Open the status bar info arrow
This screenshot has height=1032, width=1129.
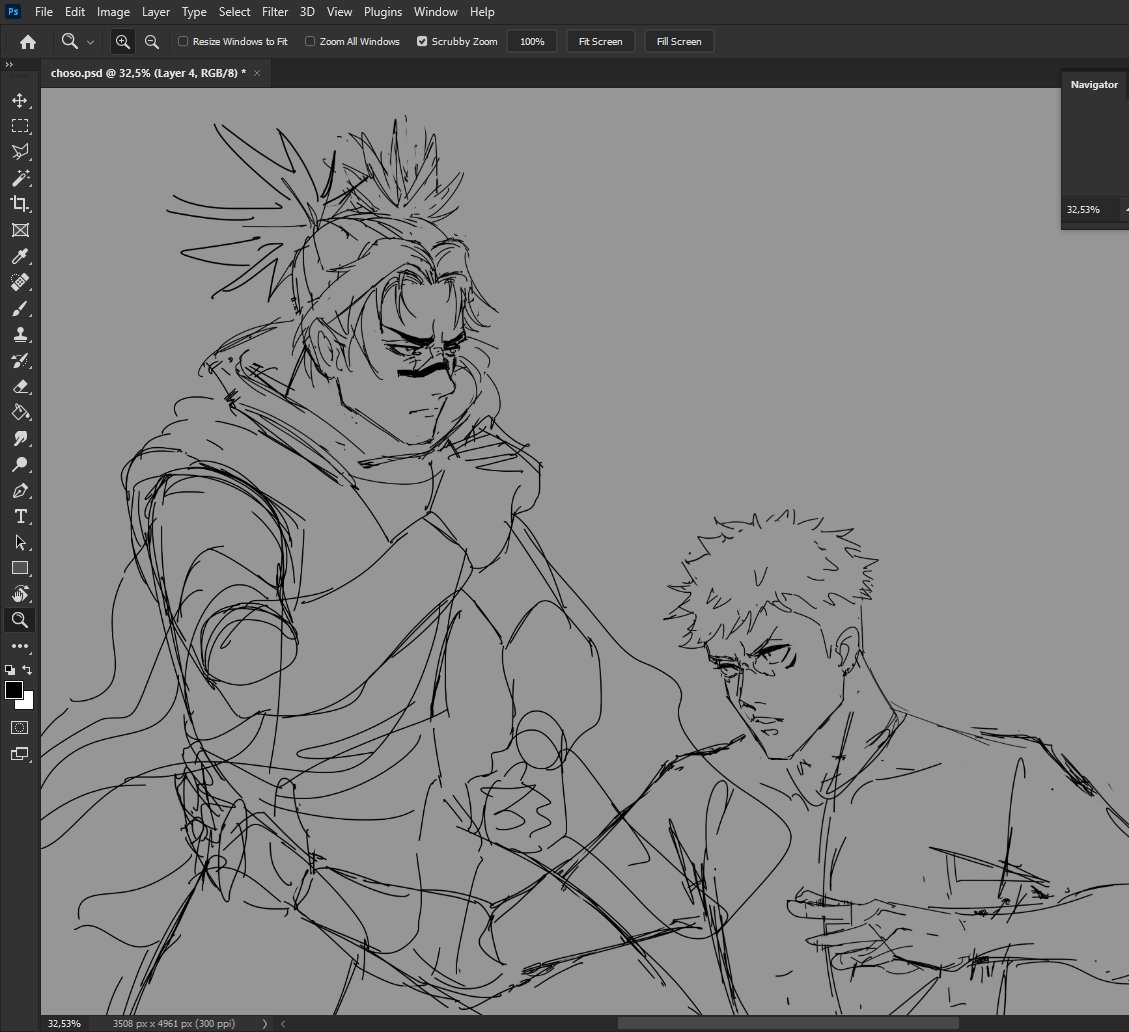265,1023
